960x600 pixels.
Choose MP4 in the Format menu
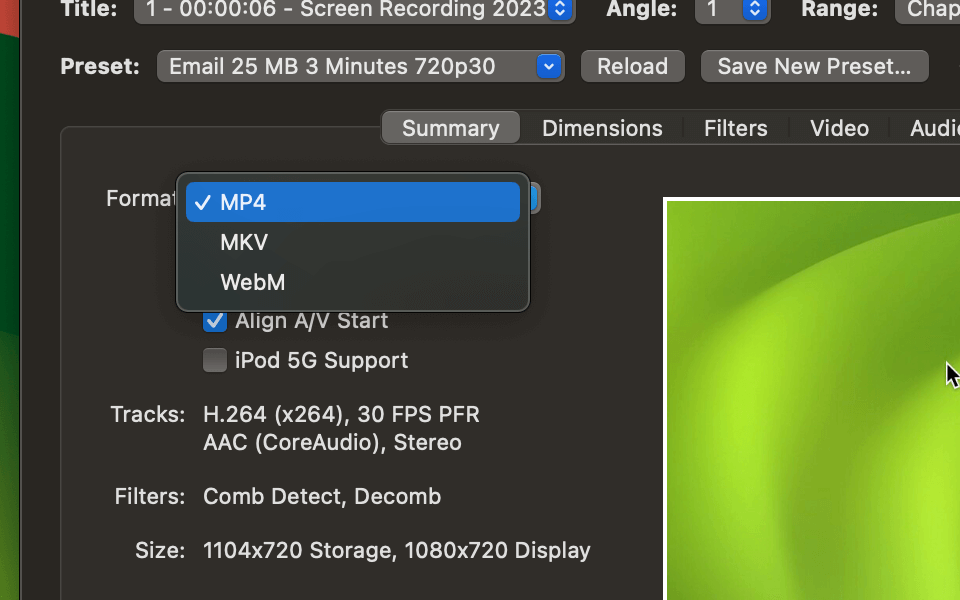[352, 202]
